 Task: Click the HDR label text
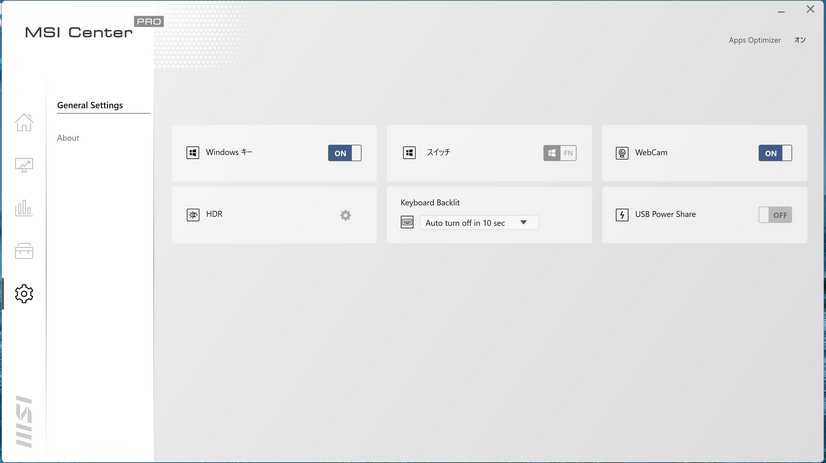pyautogui.click(x=214, y=214)
